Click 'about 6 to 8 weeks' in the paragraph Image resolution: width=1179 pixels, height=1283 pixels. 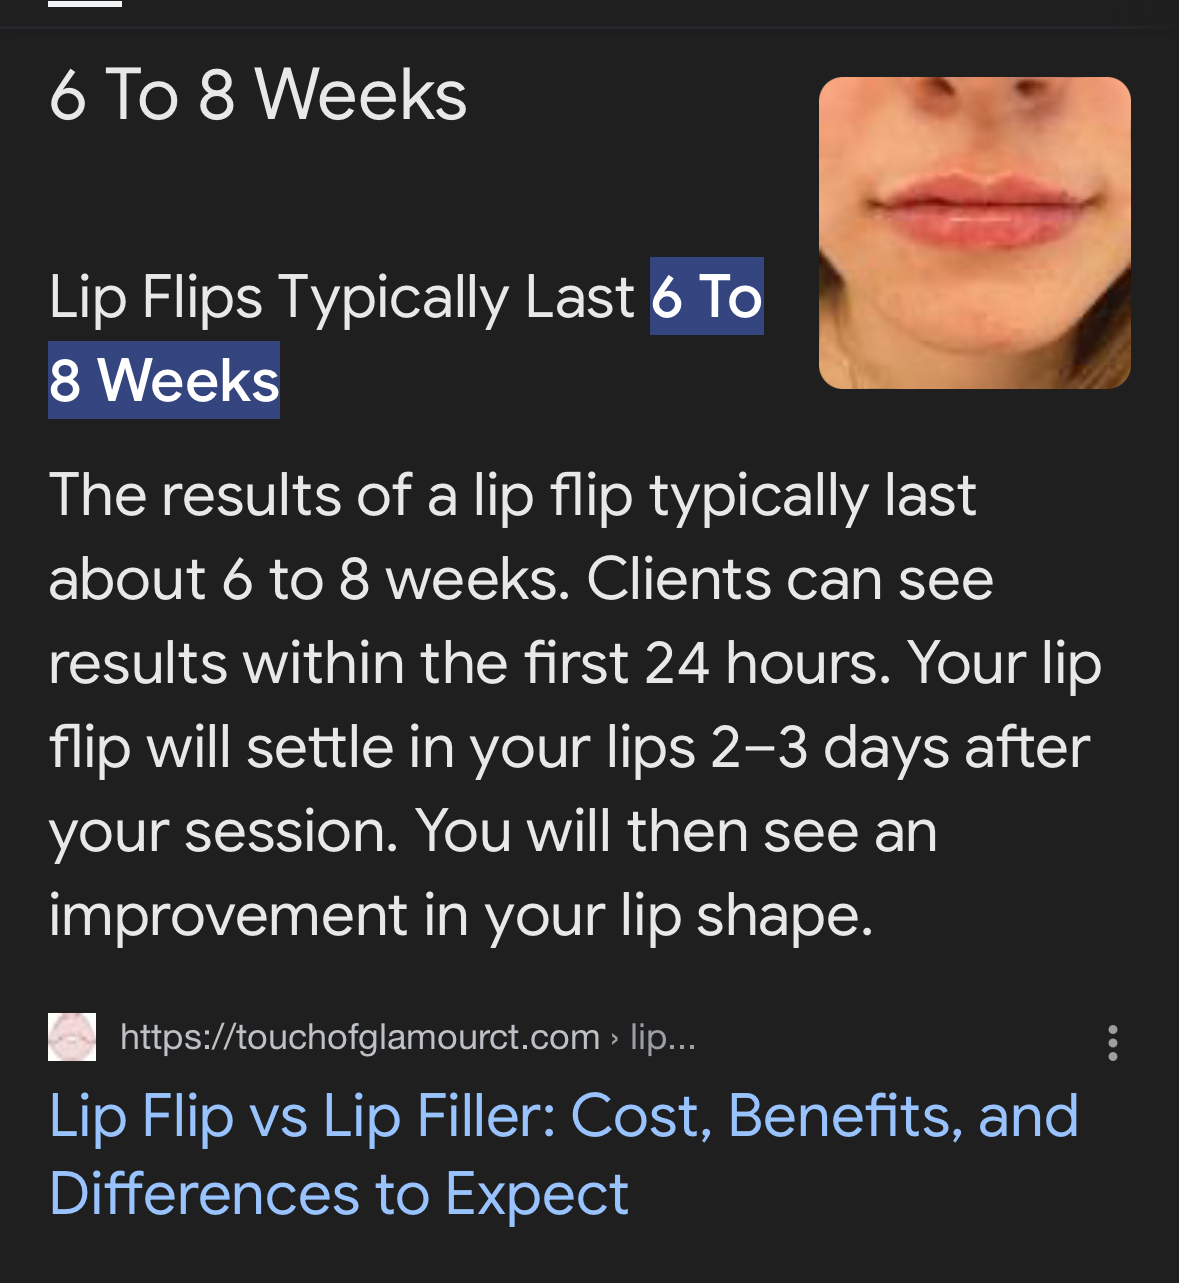point(308,579)
